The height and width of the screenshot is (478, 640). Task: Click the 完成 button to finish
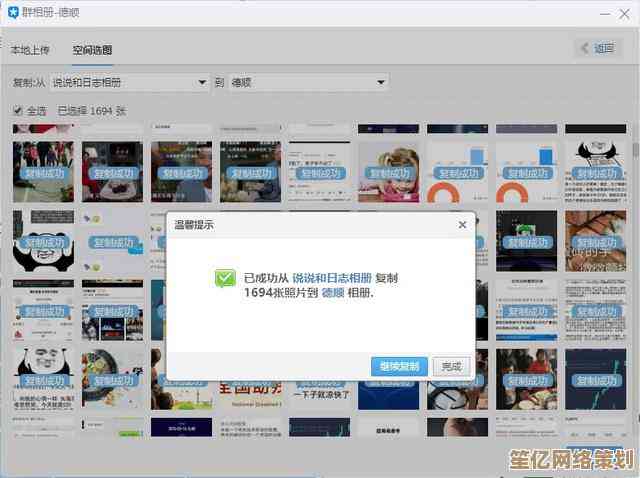click(x=452, y=366)
